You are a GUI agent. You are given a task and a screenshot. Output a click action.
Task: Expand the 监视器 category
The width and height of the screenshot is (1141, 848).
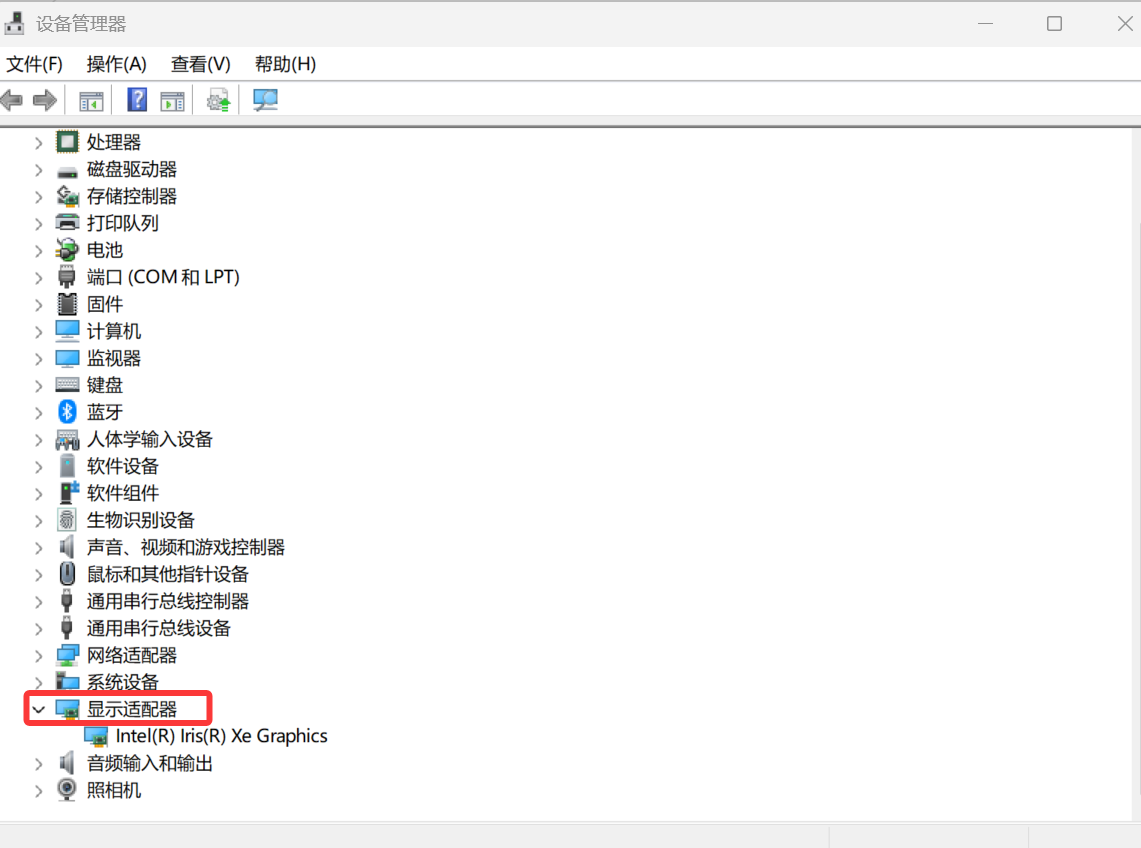click(38, 357)
